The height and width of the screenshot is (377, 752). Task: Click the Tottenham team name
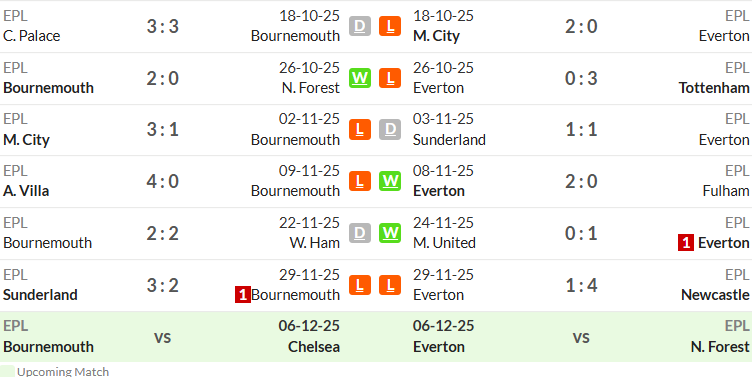pos(714,88)
